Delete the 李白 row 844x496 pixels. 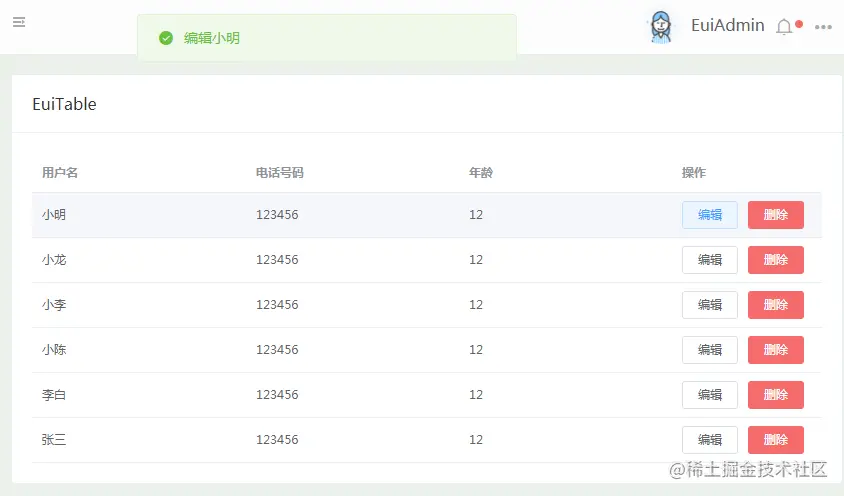tap(776, 395)
